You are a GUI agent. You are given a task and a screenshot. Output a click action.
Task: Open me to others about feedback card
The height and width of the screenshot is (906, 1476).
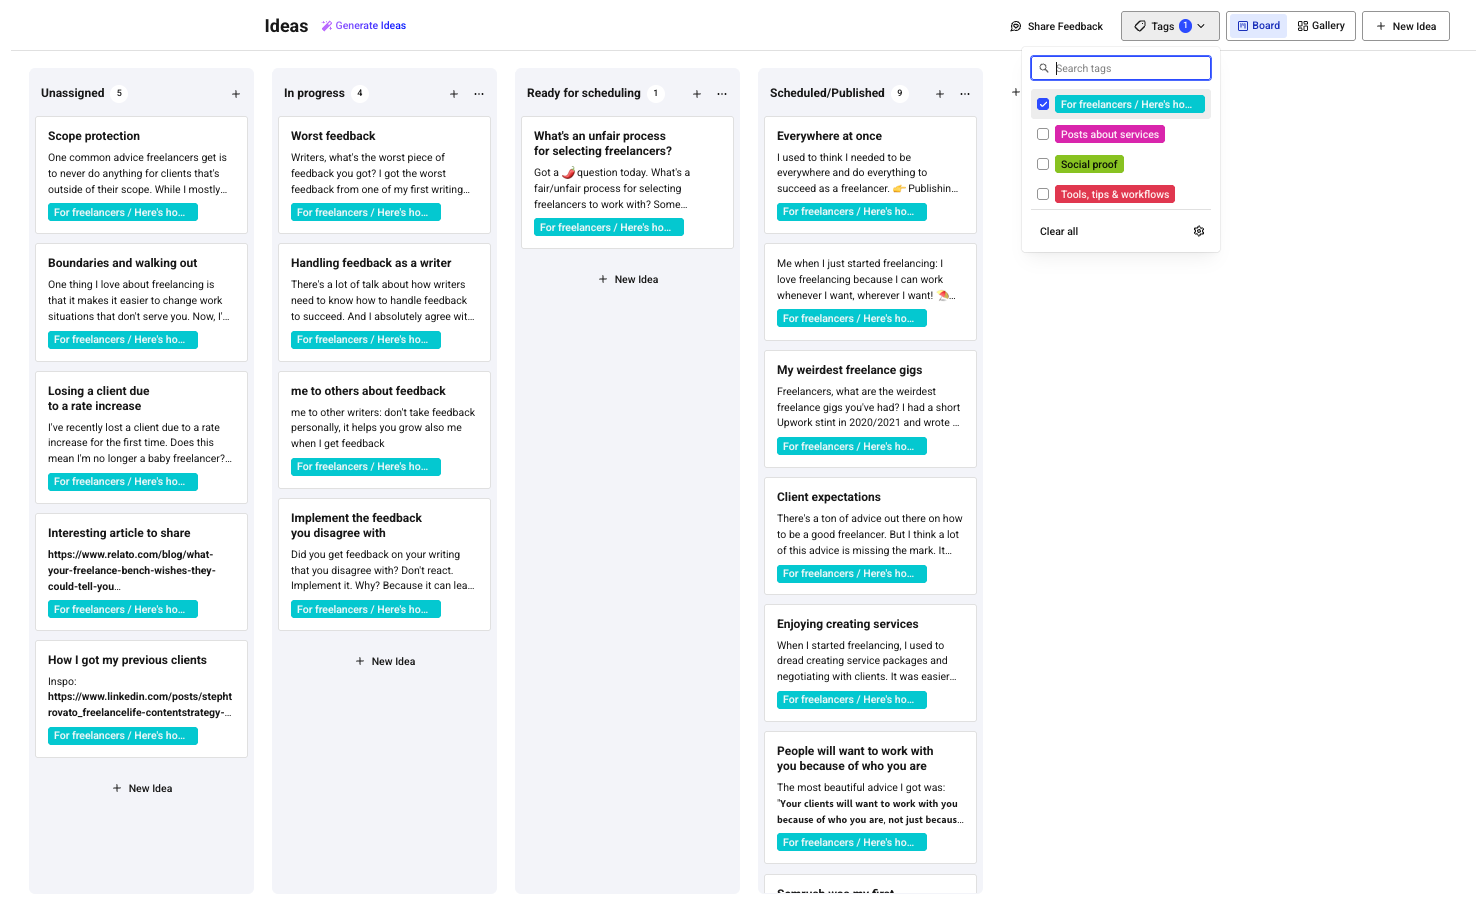pos(384,430)
